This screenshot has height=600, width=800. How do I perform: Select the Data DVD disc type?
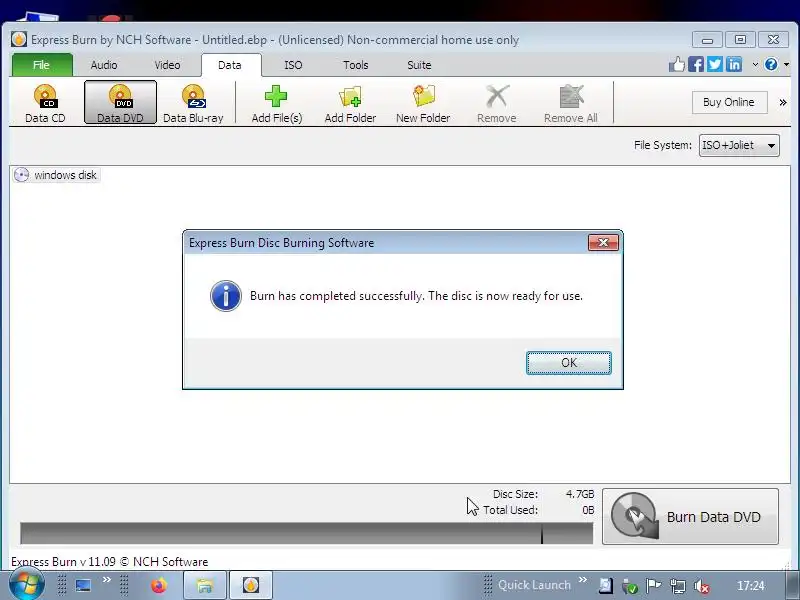120,103
